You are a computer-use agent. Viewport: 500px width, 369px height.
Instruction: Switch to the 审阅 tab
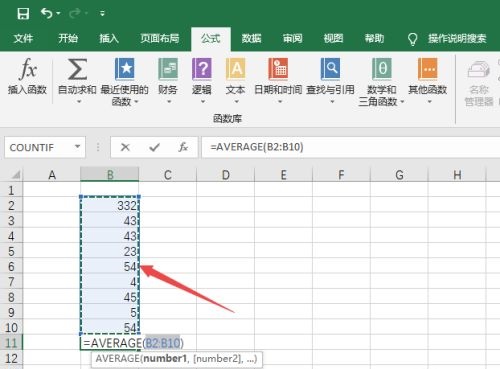pyautogui.click(x=292, y=39)
